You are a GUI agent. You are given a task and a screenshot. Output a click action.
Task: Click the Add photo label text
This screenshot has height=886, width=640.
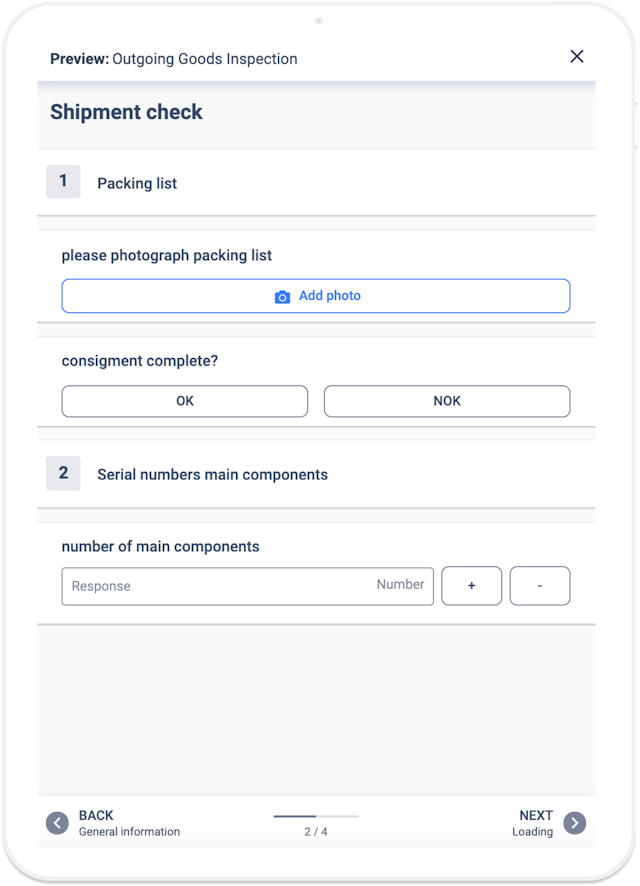[330, 296]
